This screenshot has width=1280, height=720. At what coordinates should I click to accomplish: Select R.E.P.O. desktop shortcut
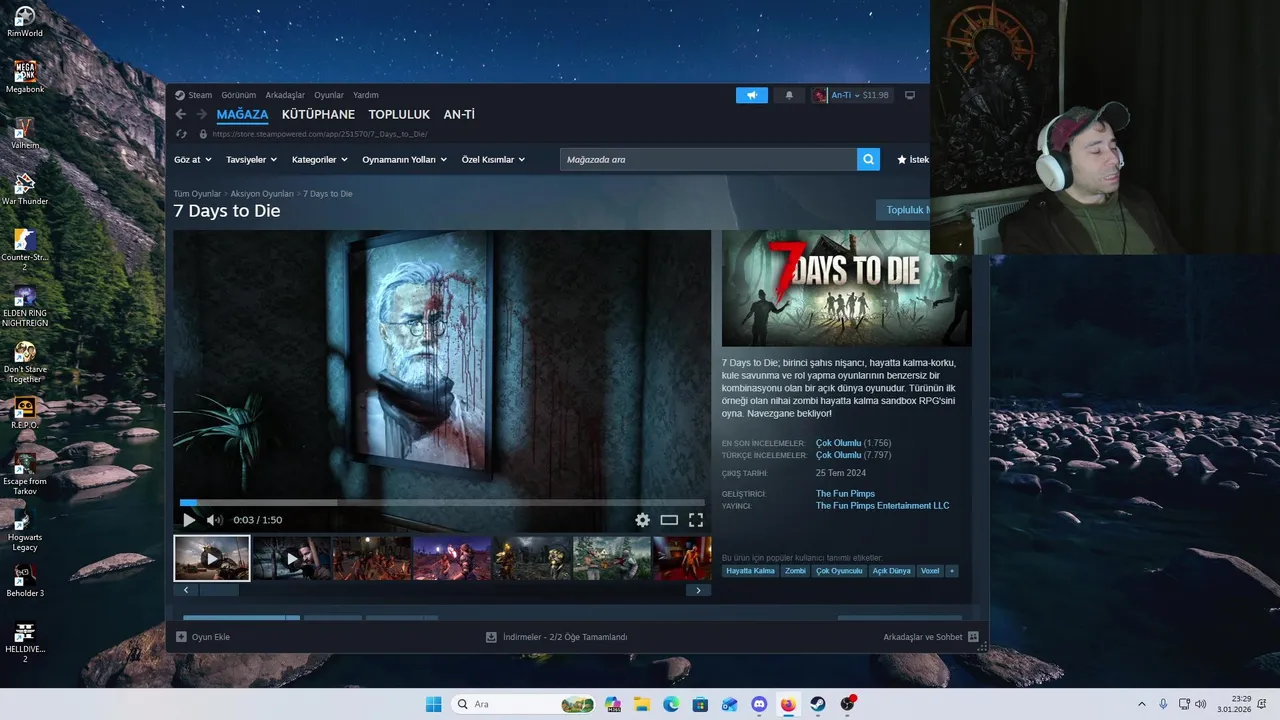tap(25, 413)
